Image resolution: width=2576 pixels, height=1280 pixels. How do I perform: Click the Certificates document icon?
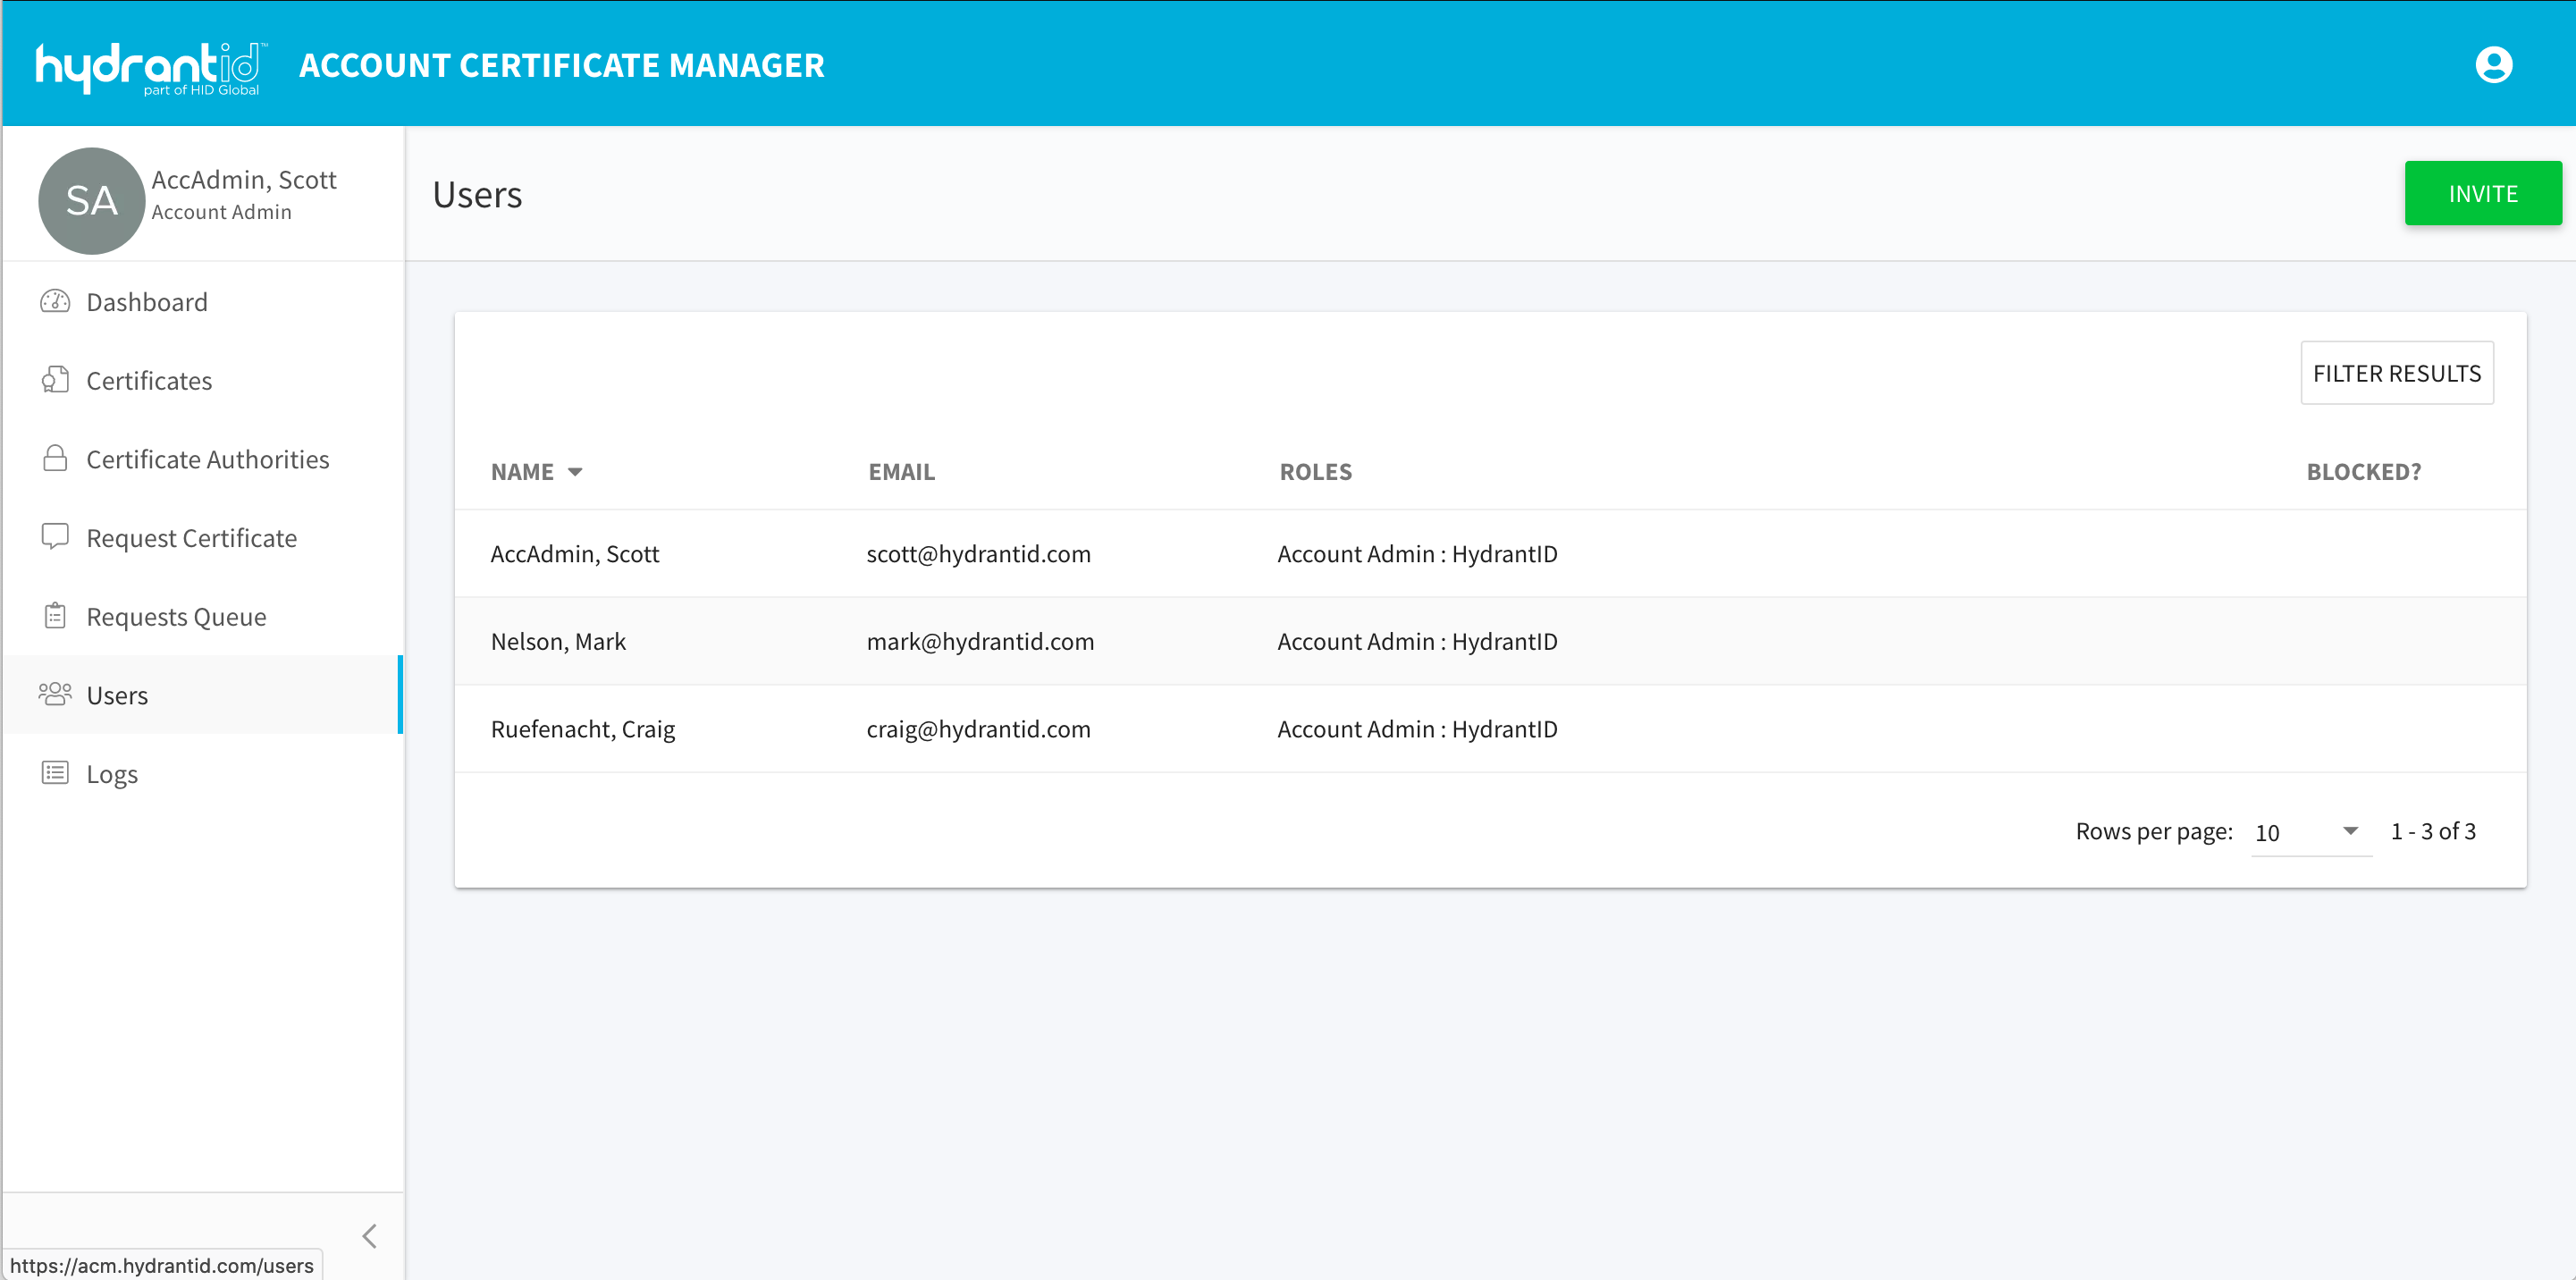(x=55, y=380)
